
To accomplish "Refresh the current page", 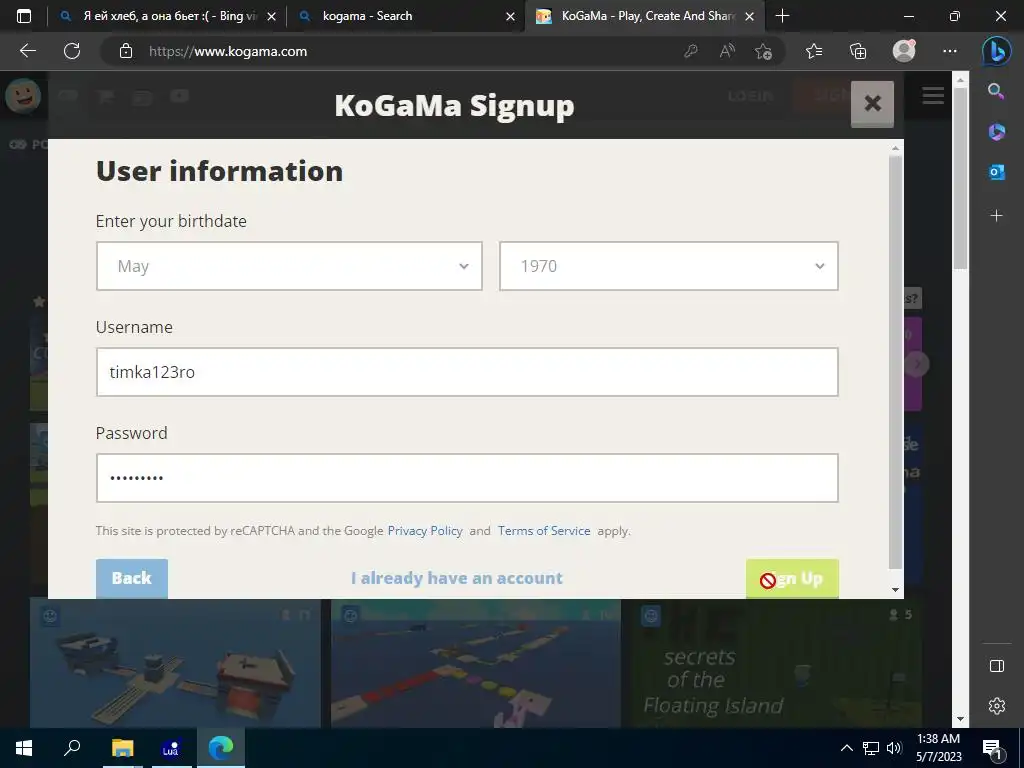I will coord(72,51).
